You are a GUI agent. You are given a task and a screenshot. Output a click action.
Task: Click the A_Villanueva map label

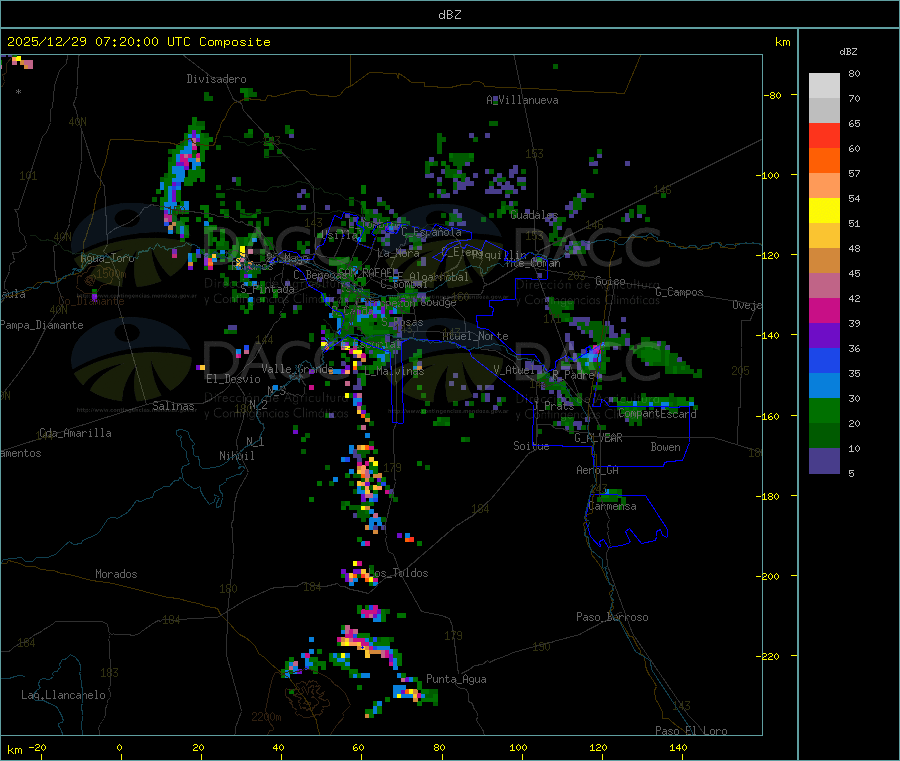522,100
